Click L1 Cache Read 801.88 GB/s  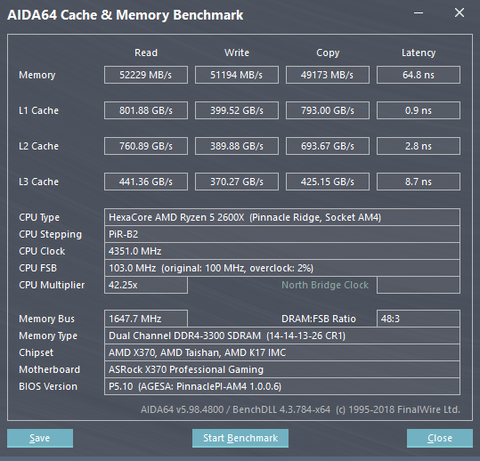146,110
